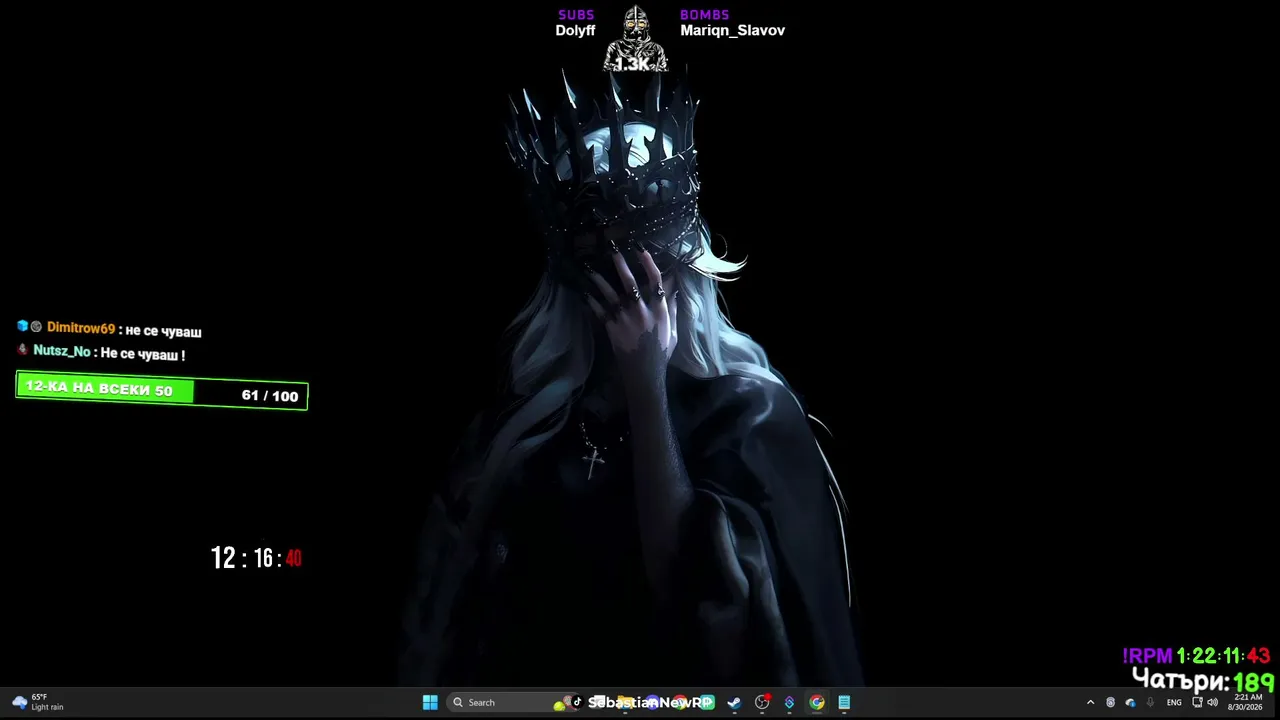1280x720 pixels.
Task: Expand the hidden tray icons chevron
Action: 1090,702
